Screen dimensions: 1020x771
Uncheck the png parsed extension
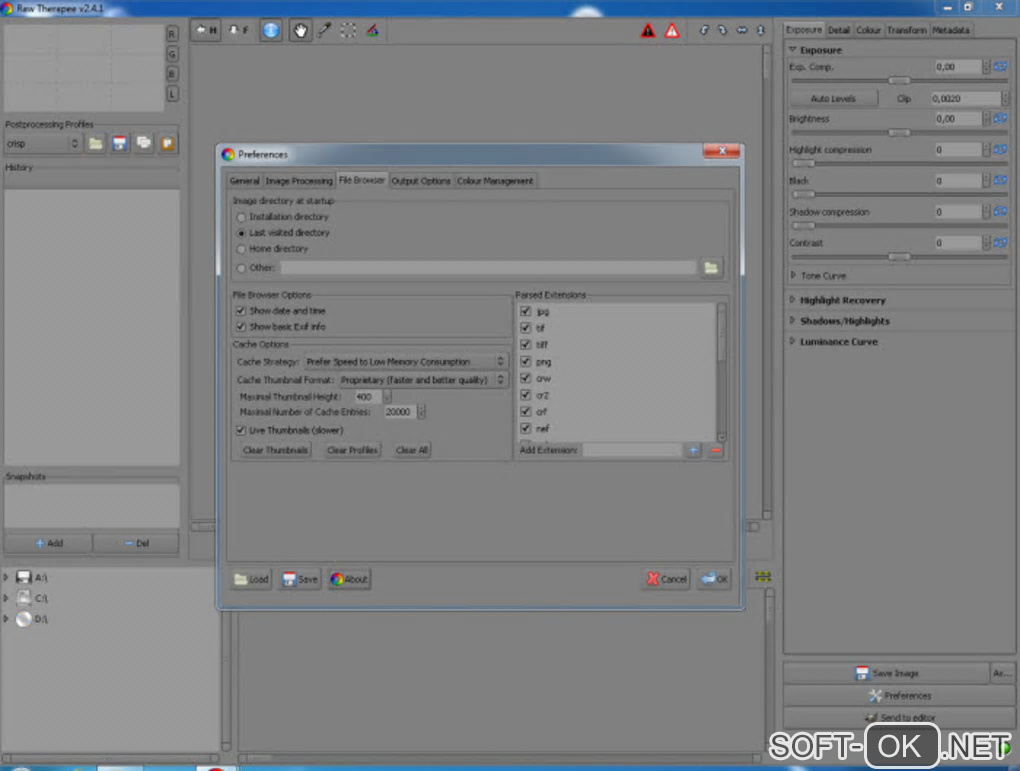[x=526, y=361]
